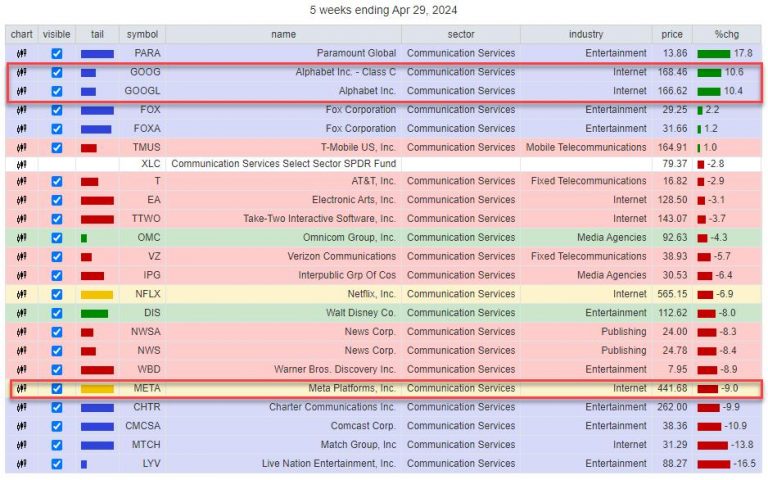Disable visibility checkbox for WBD row
This screenshot has height=480, width=768.
coord(57,370)
